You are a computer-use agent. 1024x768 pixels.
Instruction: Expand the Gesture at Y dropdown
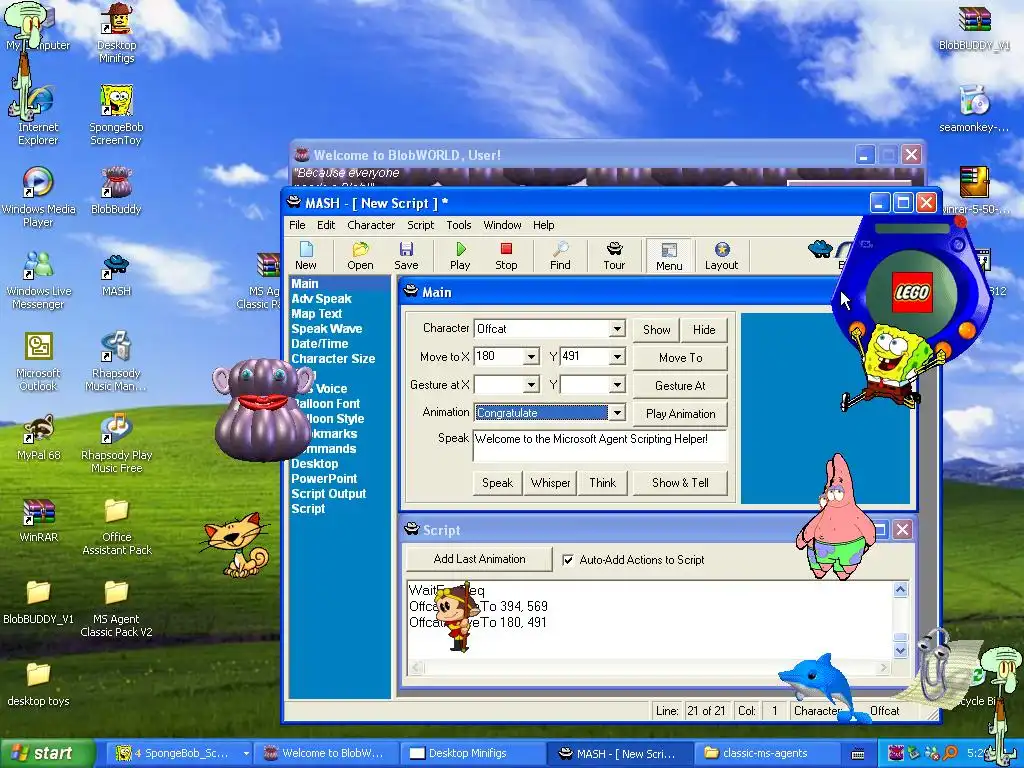(x=616, y=385)
